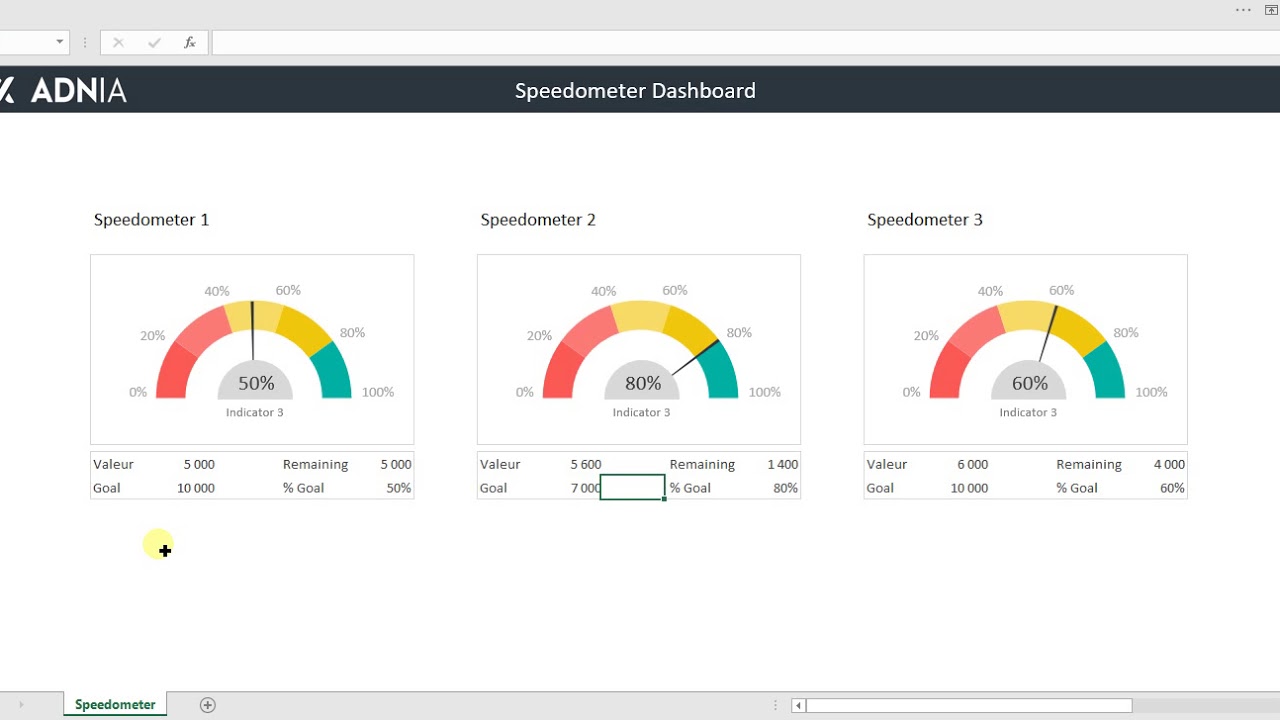Viewport: 1280px width, 720px height.
Task: Select % Goal value 80%
Action: point(786,489)
